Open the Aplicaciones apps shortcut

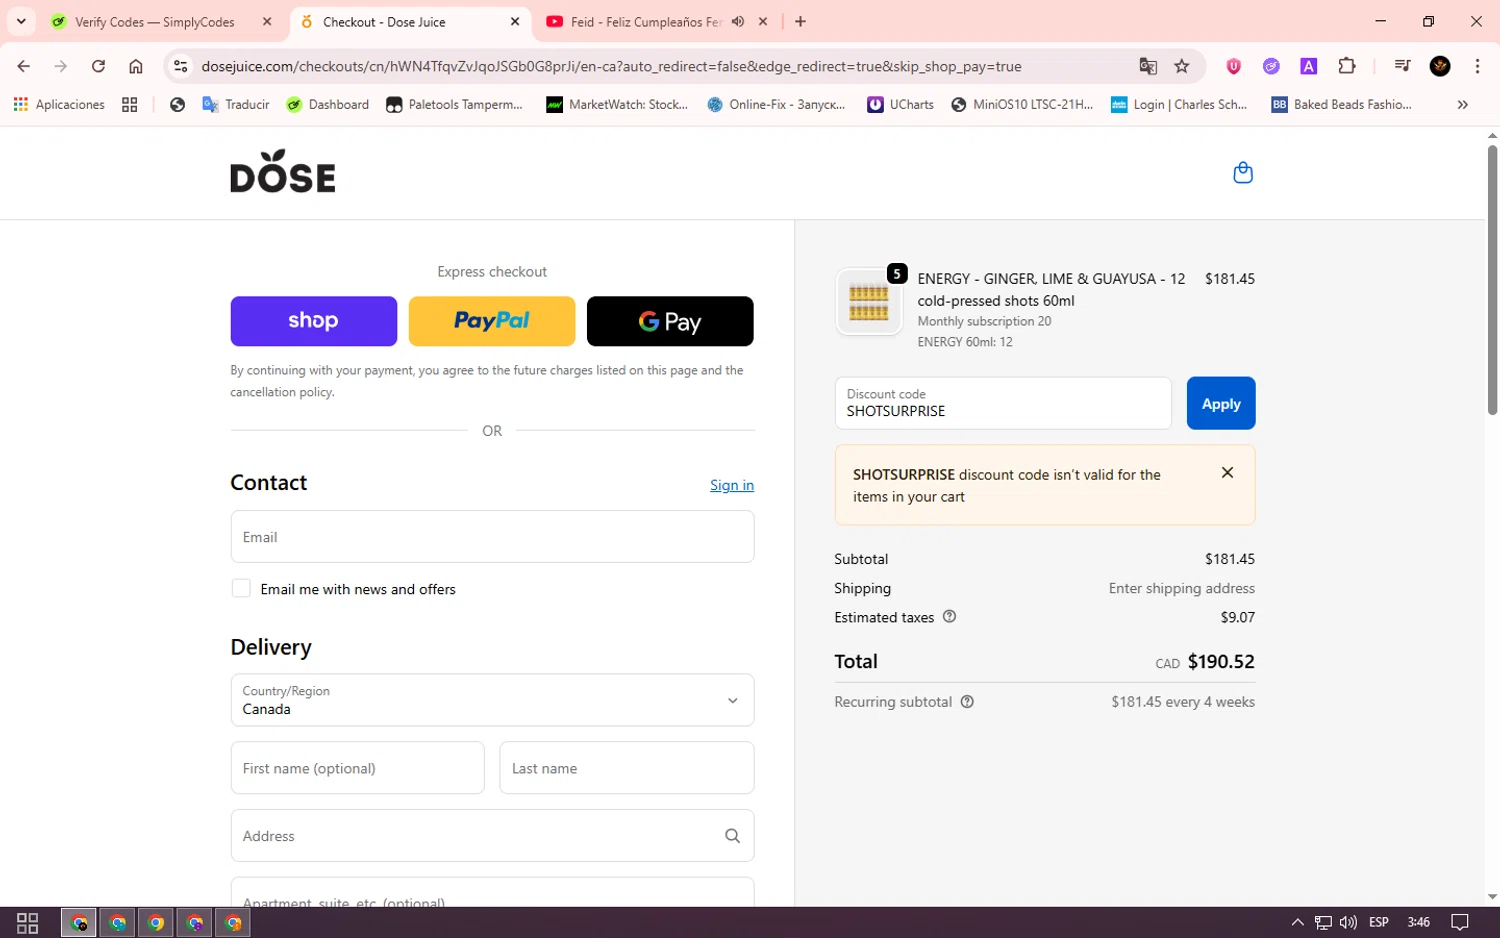pos(59,104)
